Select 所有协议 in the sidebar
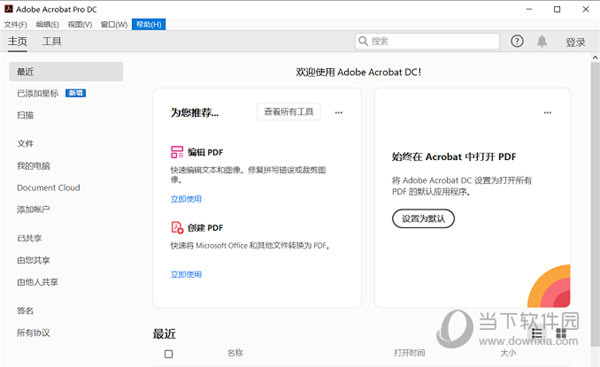 click(33, 333)
